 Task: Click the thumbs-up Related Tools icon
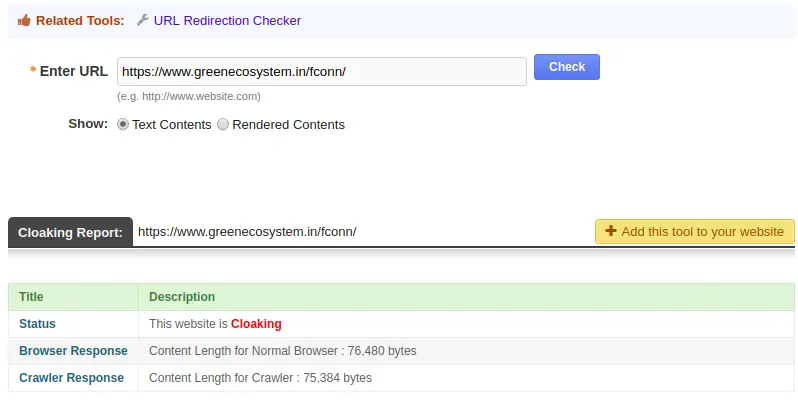[x=24, y=20]
